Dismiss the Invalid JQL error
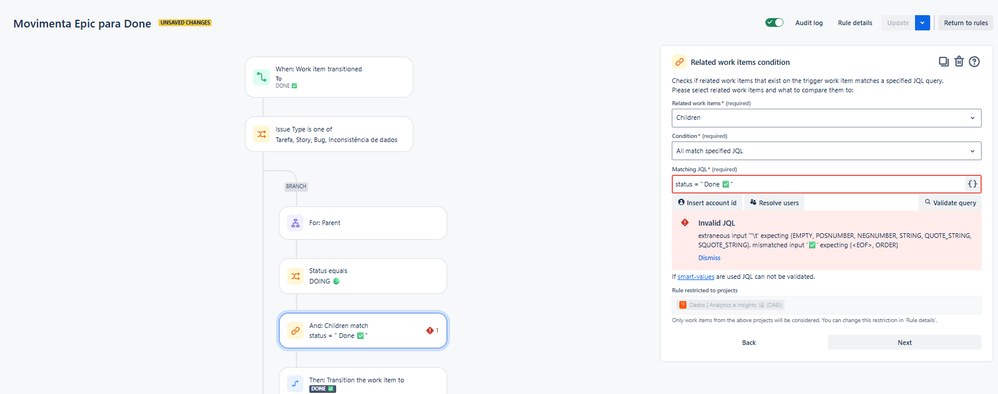 pos(709,258)
